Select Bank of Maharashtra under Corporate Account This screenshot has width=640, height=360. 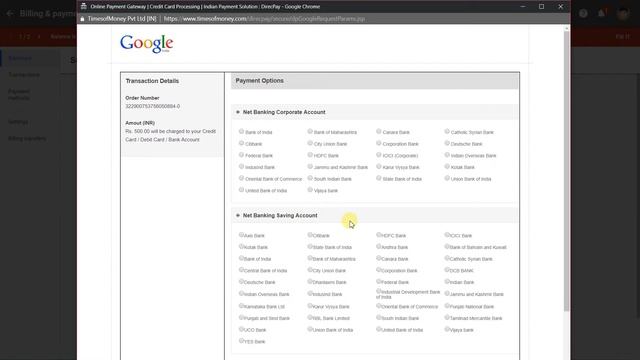[310, 131]
